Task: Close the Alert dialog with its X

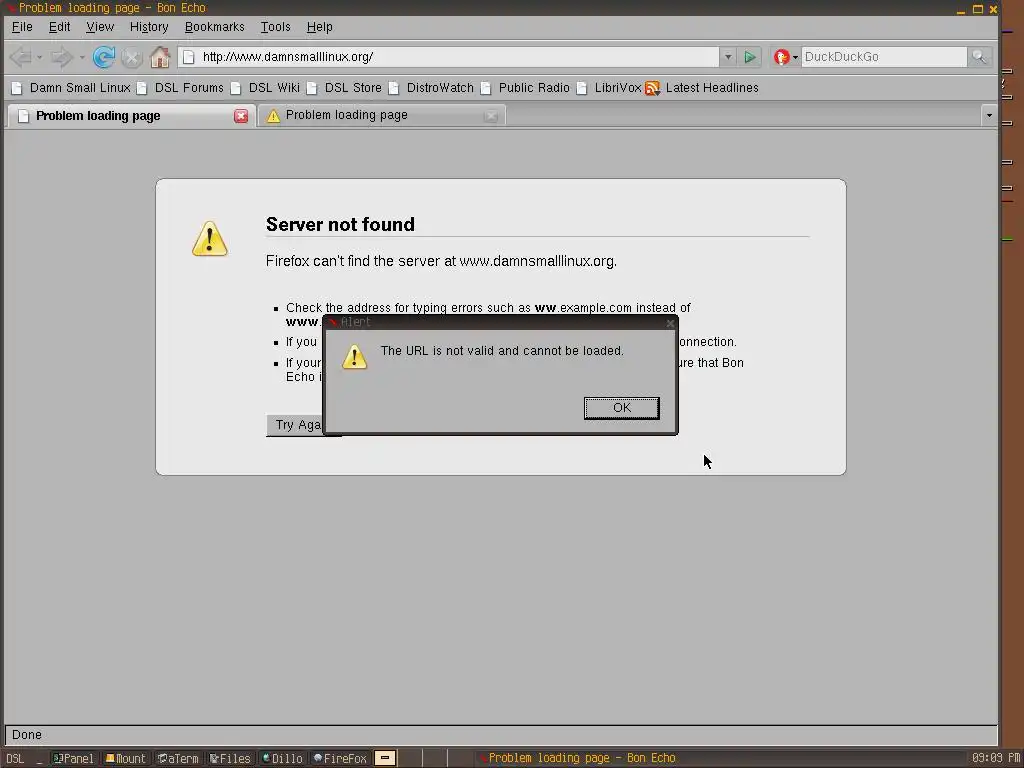Action: pos(670,323)
